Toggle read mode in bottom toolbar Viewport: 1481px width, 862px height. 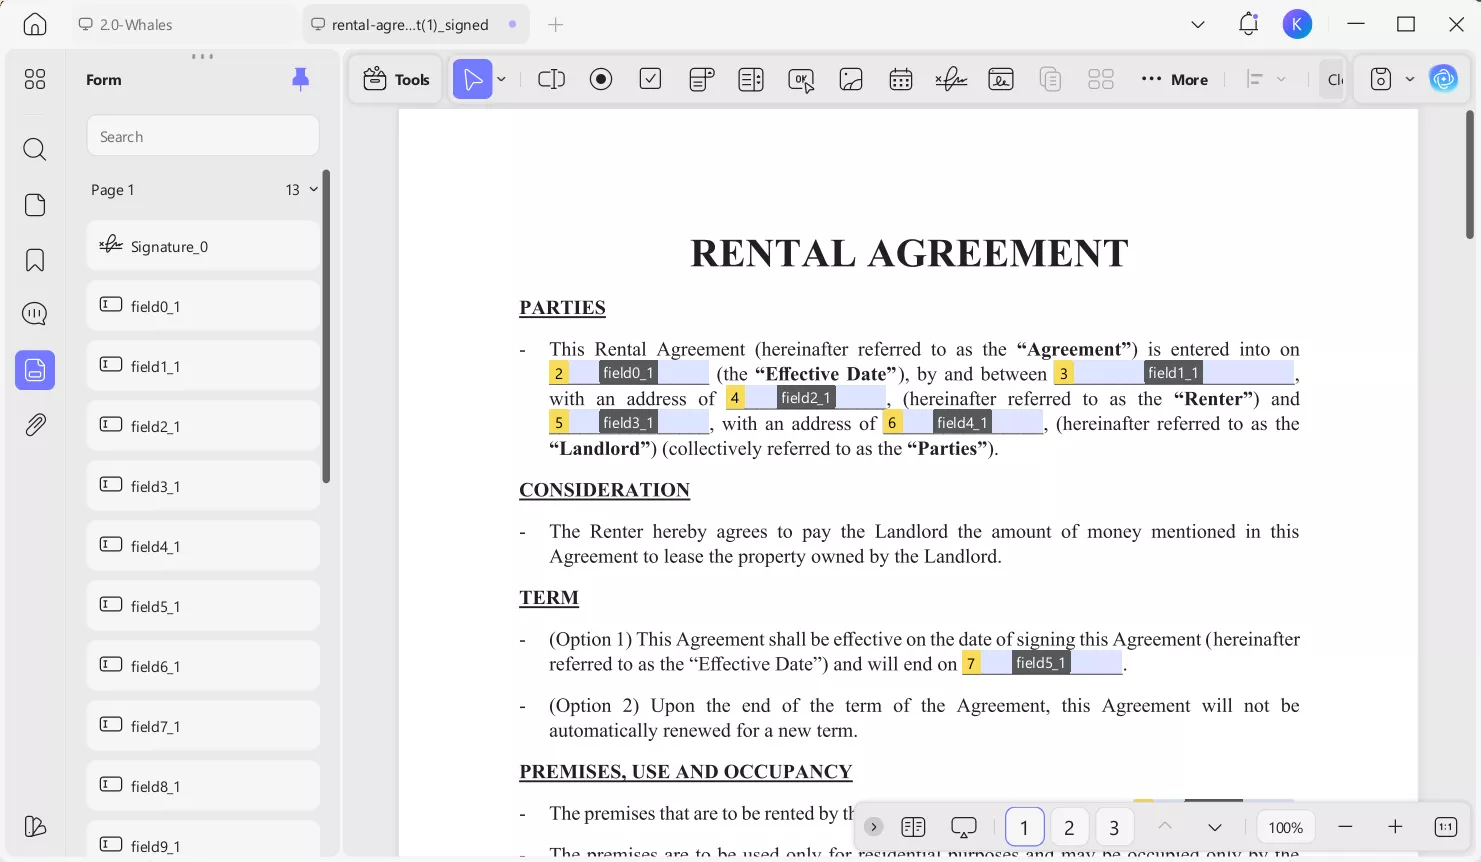(963, 827)
